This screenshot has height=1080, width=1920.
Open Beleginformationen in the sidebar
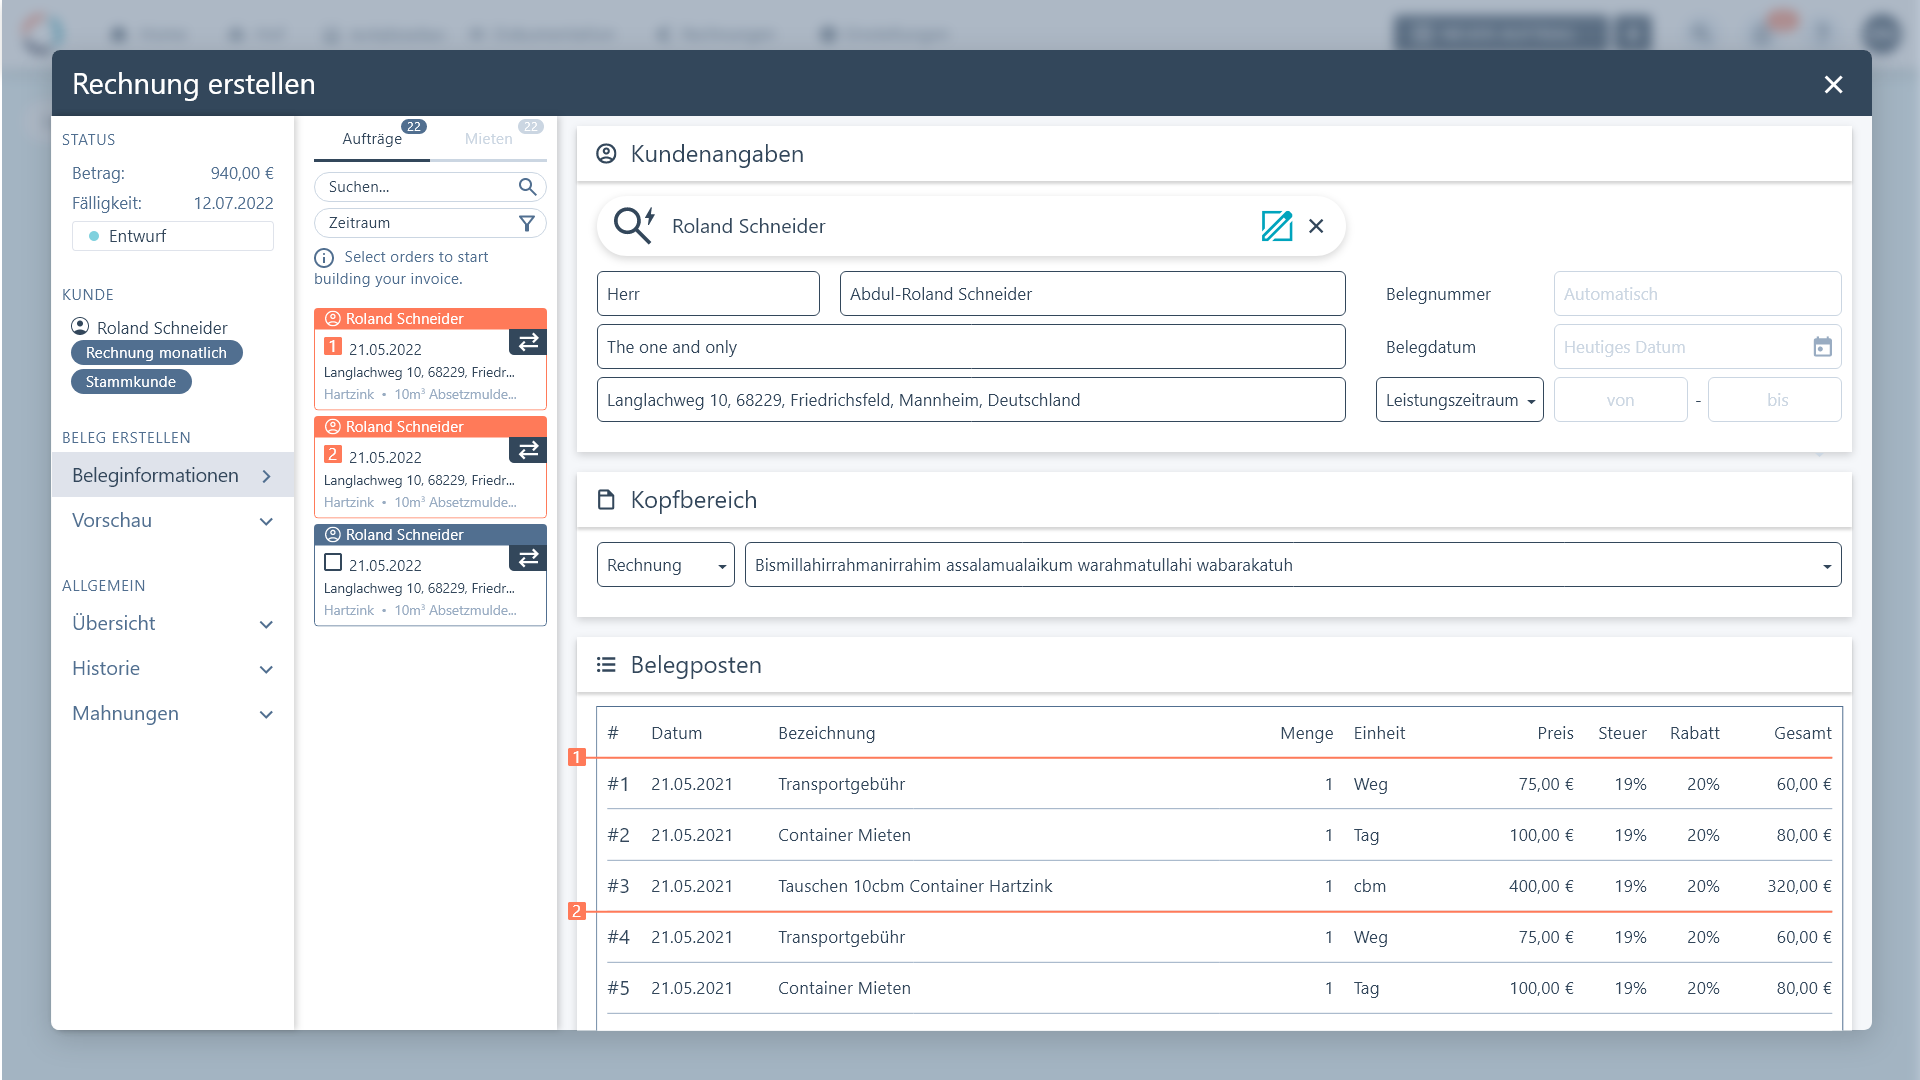172,476
